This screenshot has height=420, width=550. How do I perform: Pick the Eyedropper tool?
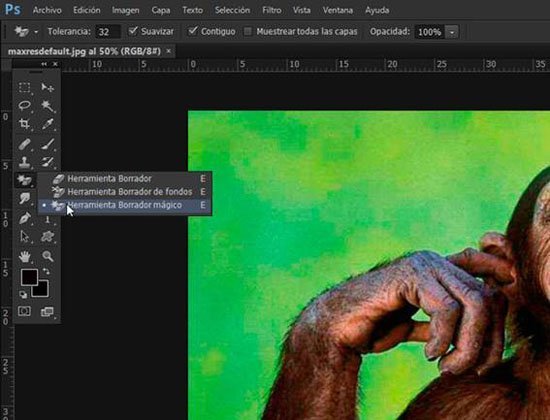pyautogui.click(x=48, y=124)
